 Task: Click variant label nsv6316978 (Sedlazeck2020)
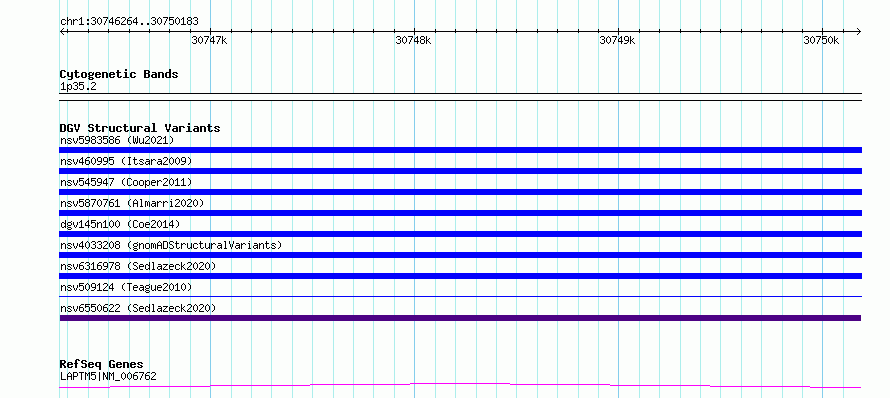[x=138, y=266]
